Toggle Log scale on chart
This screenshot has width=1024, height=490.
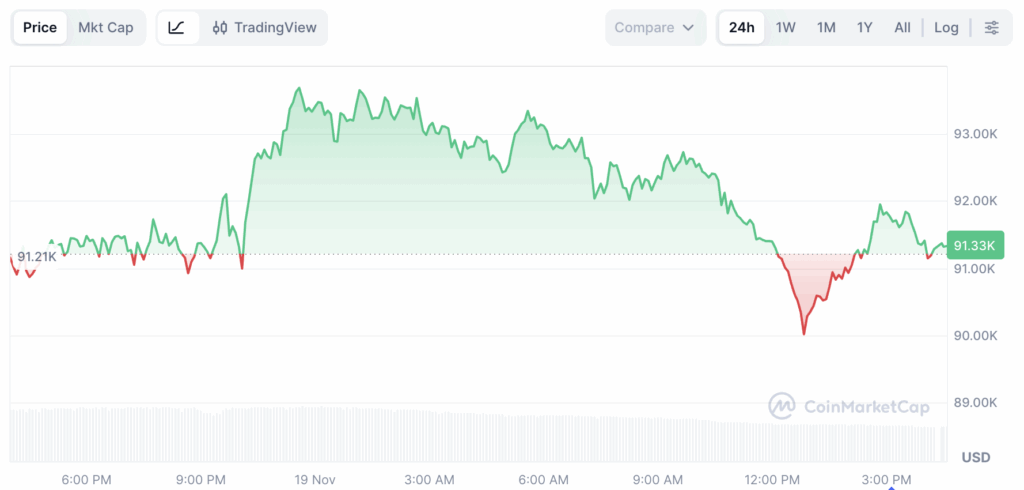pos(946,28)
